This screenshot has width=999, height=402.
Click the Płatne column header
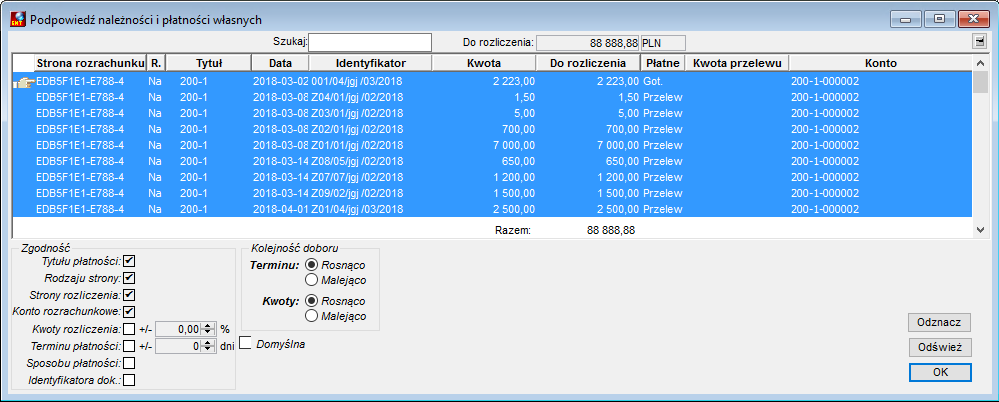point(663,63)
